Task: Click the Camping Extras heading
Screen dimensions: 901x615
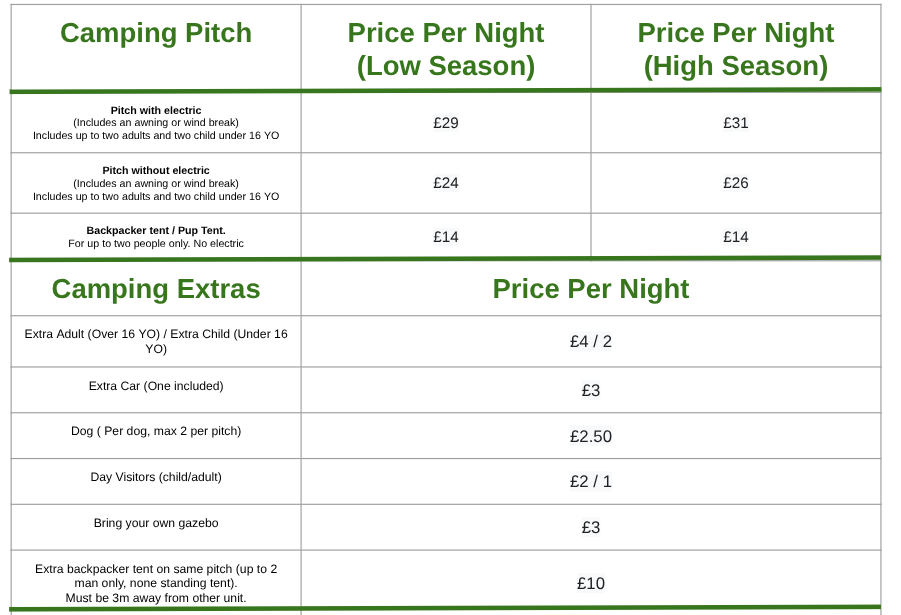Action: (156, 289)
